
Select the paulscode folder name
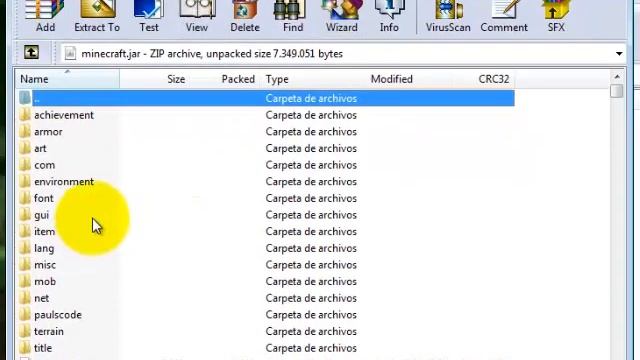point(58,315)
